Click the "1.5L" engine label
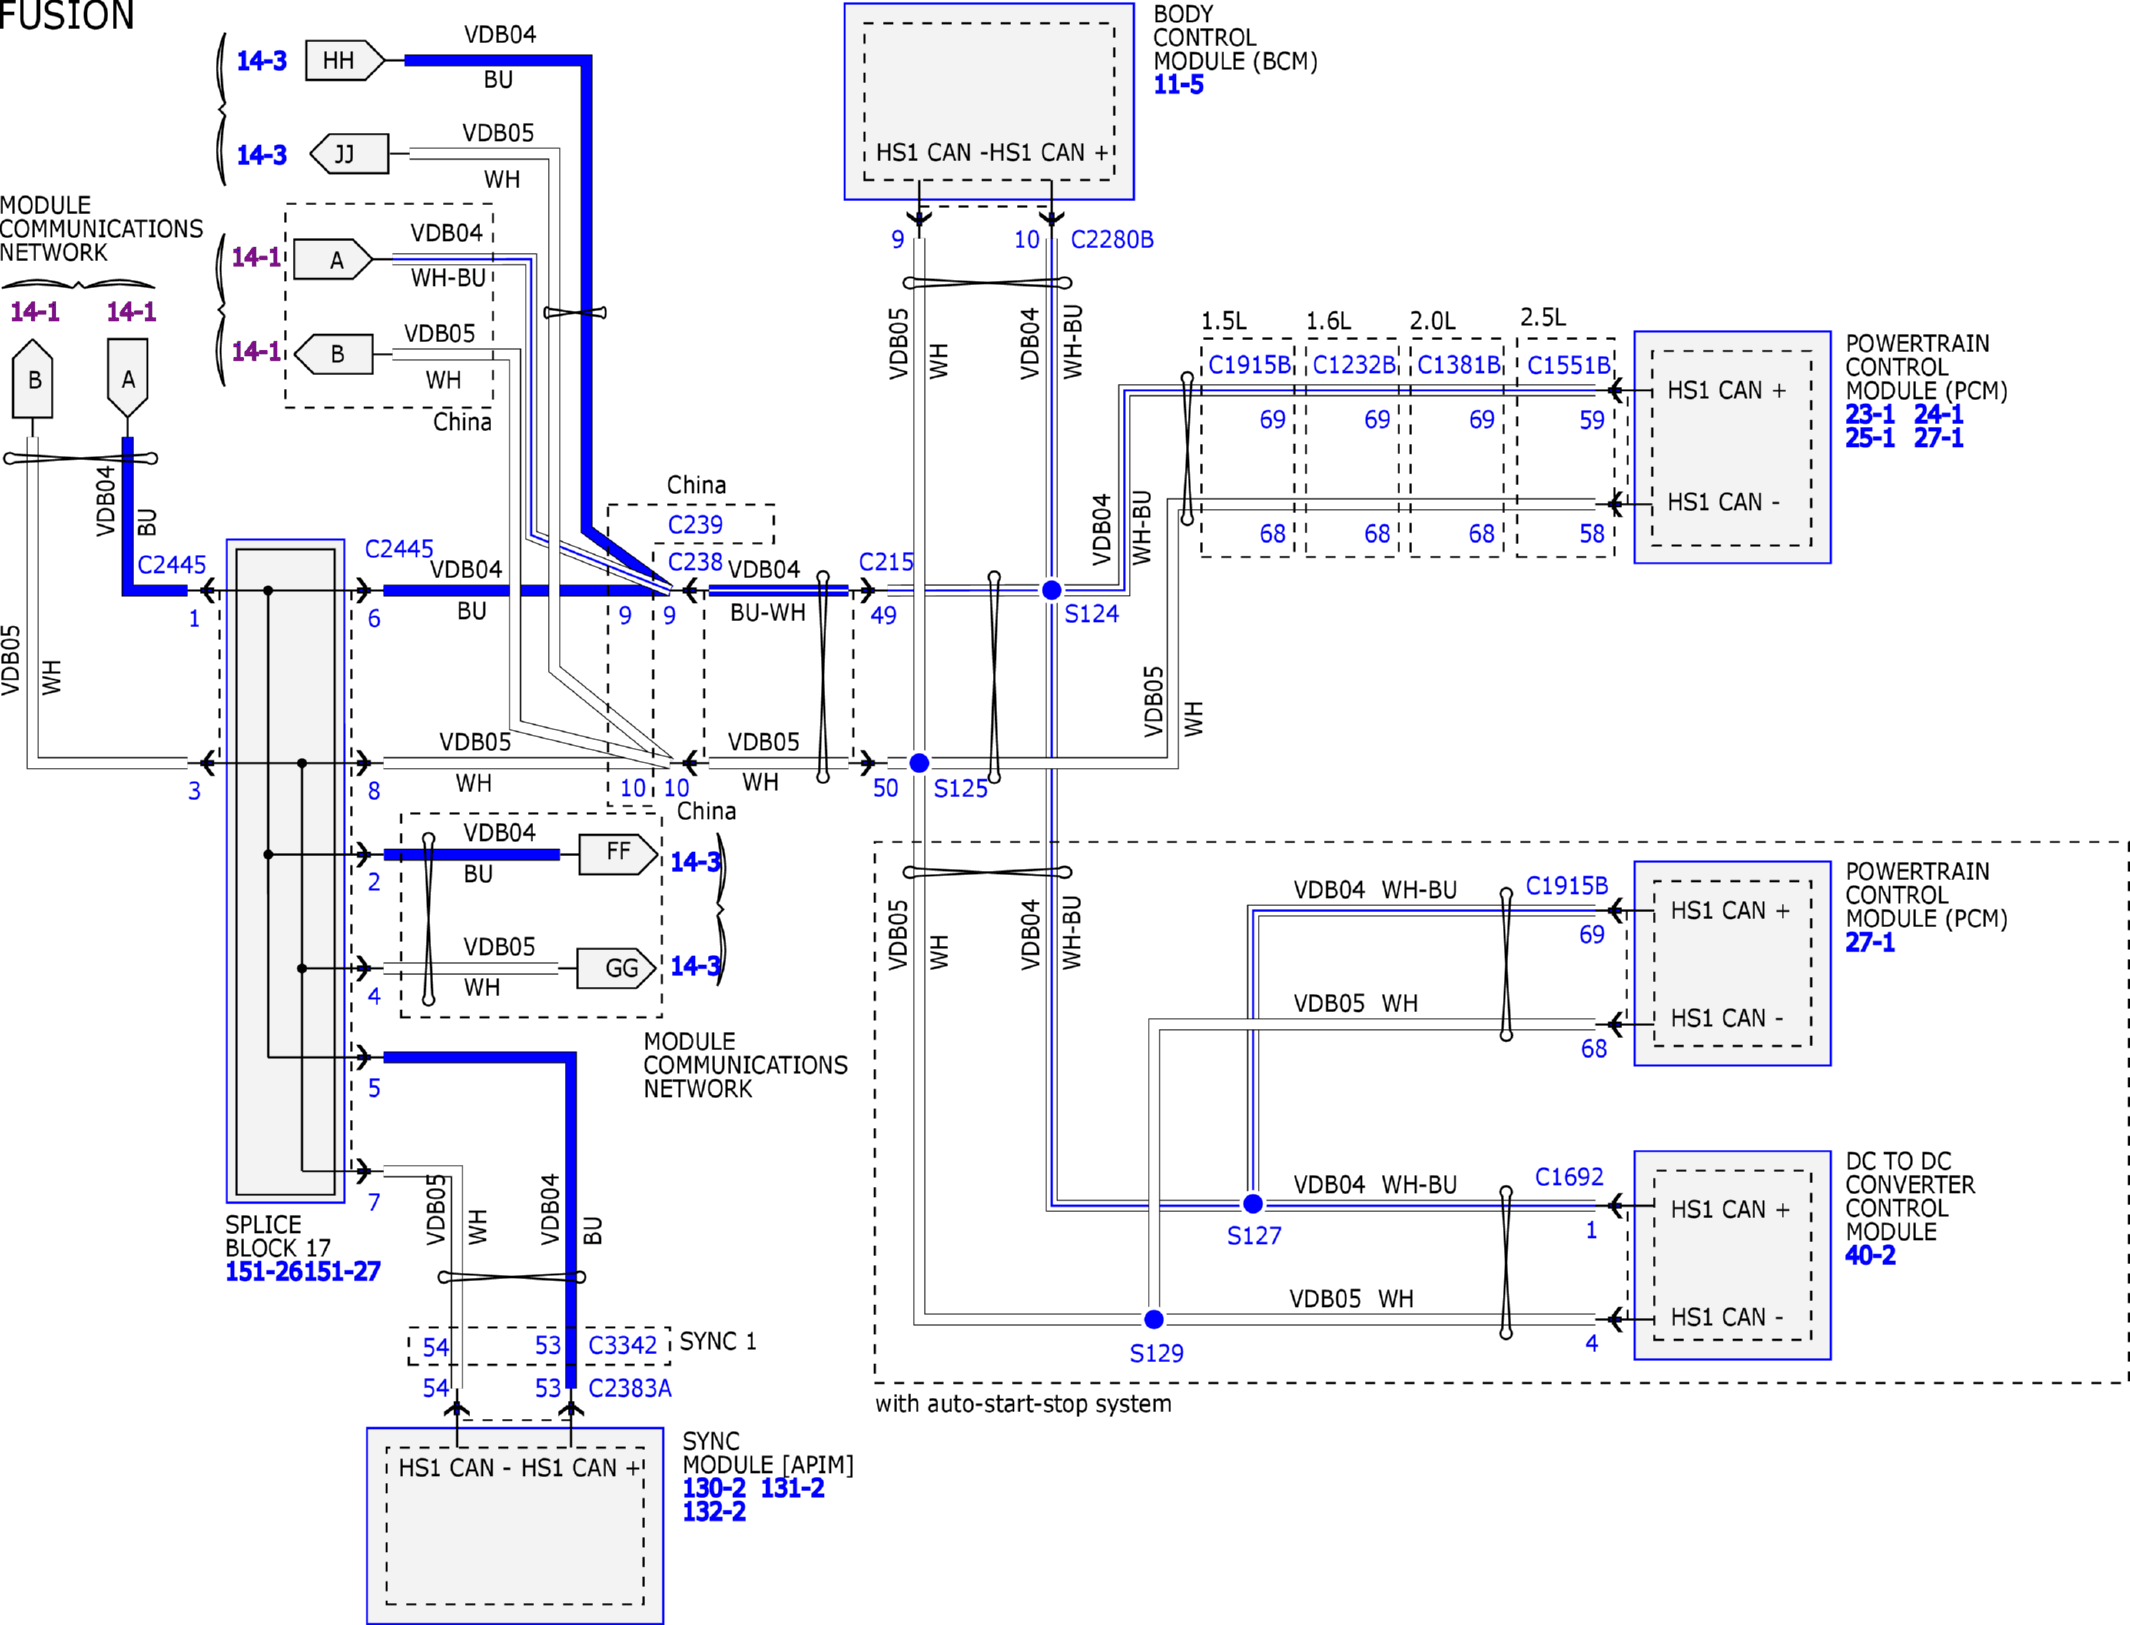The image size is (2130, 1625). pos(1224,321)
